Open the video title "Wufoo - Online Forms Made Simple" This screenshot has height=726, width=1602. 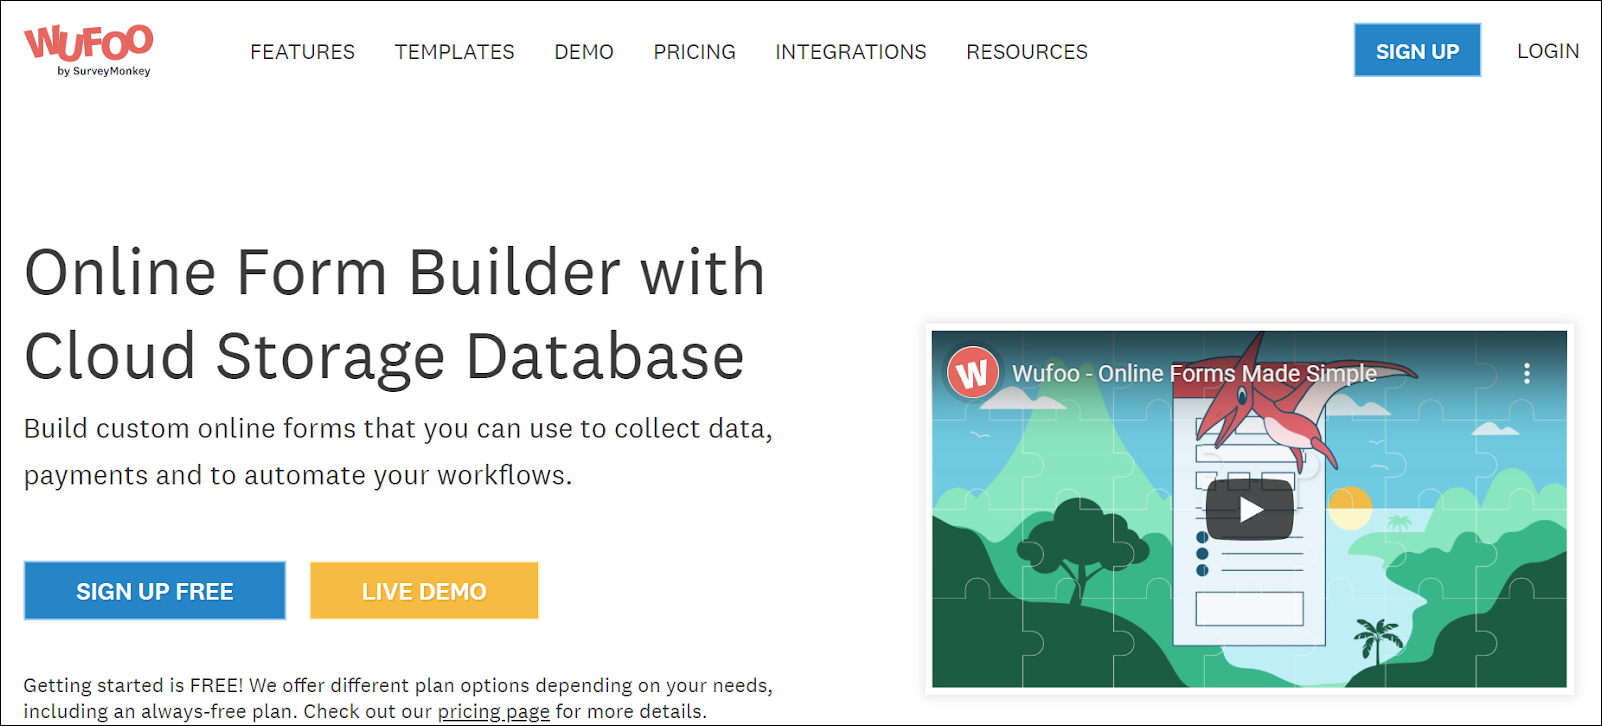point(1194,374)
